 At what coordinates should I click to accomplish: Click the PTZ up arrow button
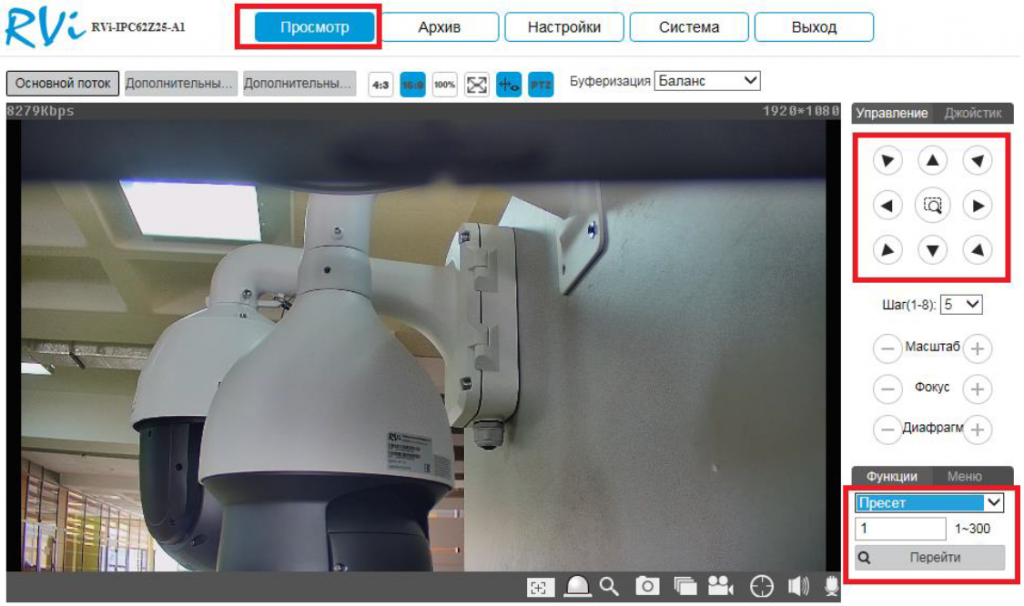pyautogui.click(x=932, y=160)
